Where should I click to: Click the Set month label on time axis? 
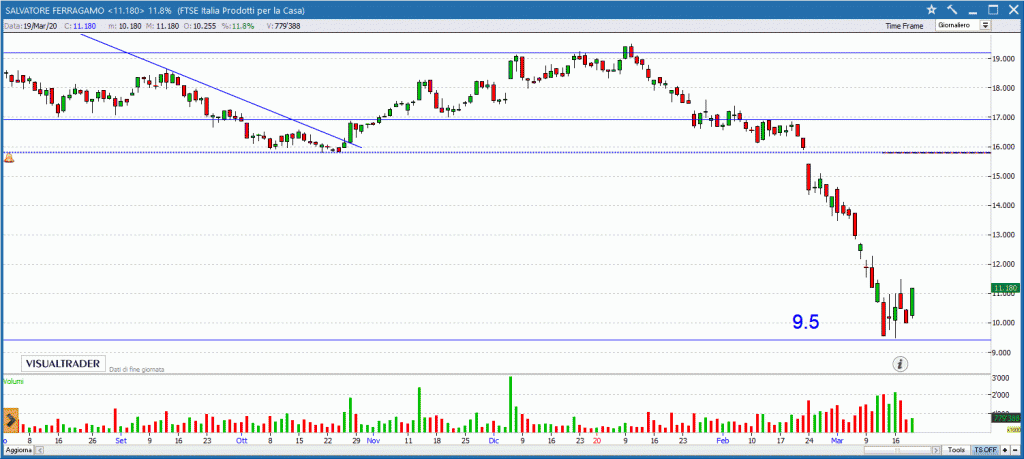pos(121,441)
